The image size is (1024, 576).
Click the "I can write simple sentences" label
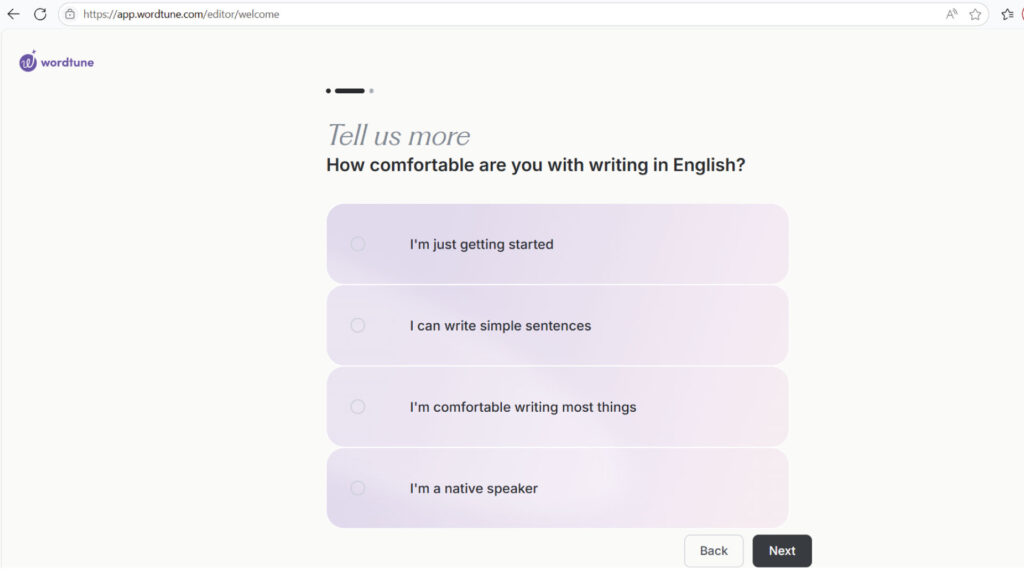click(500, 325)
